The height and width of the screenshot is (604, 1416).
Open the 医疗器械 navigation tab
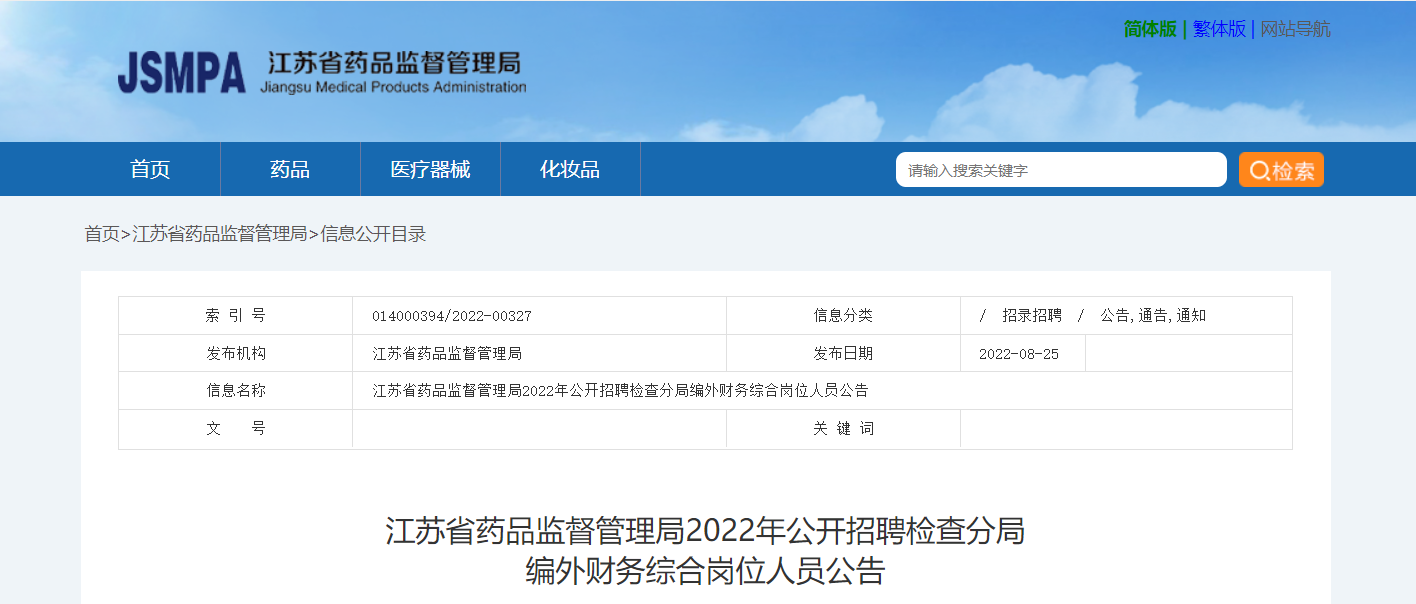click(430, 169)
